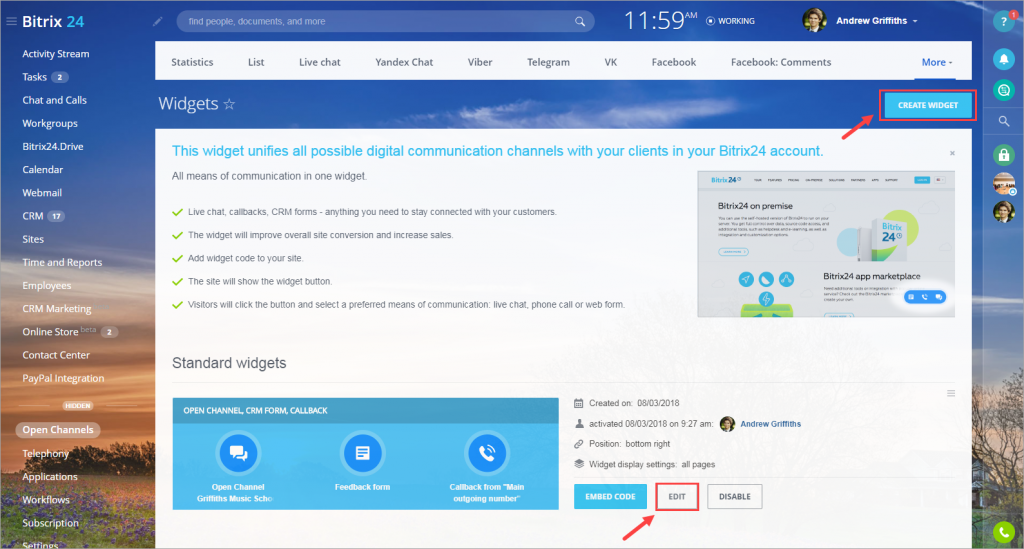Open Andrew Griffiths profile link

[x=770, y=424]
